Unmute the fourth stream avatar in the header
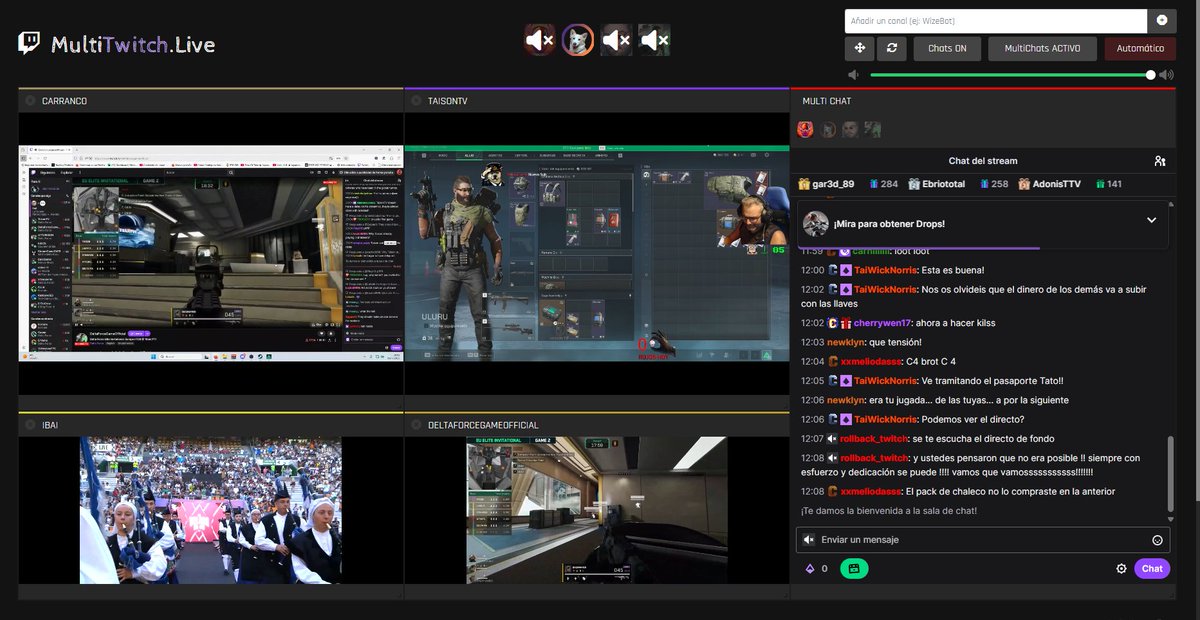Screen dimensions: 1200x620 654,40
